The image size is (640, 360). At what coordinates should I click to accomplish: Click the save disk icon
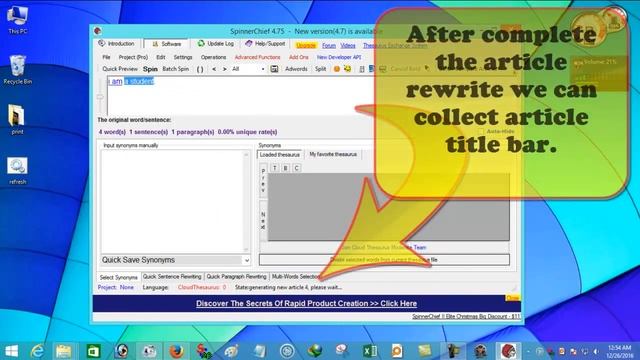274,69
